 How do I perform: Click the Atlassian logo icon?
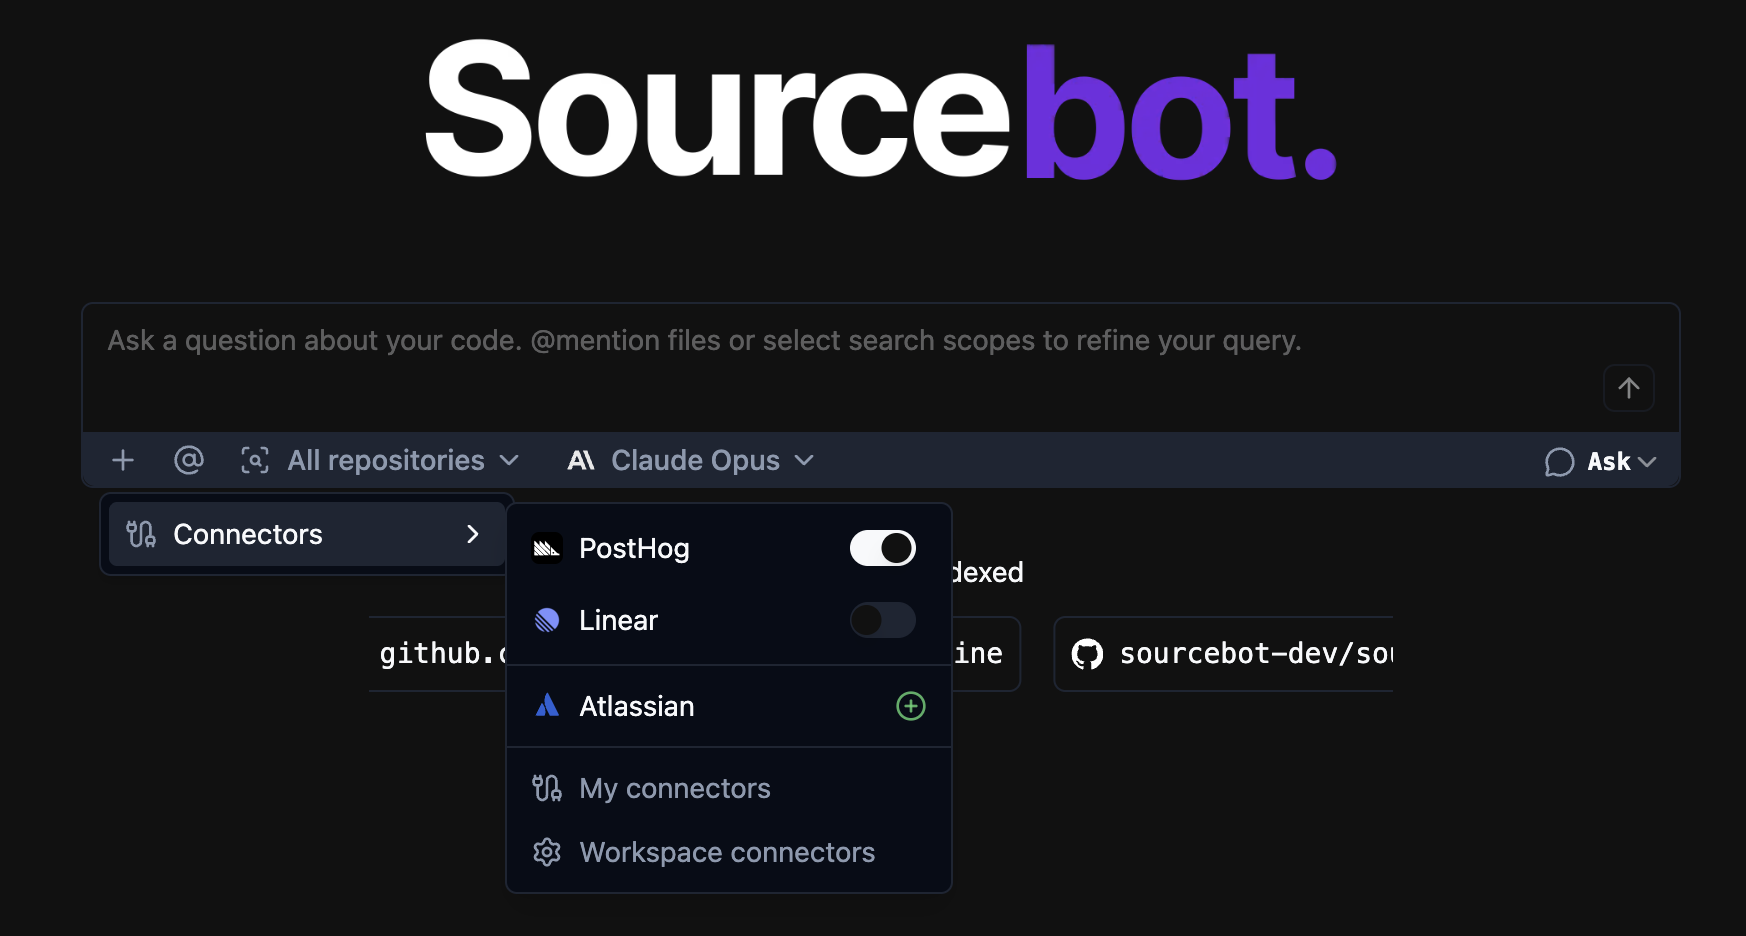tap(547, 706)
